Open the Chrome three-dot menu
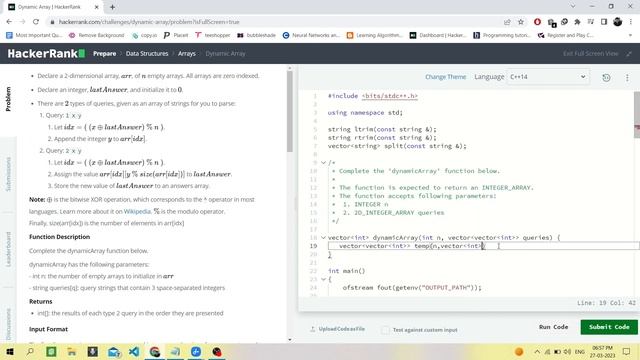The width and height of the screenshot is (640, 360). (631, 22)
